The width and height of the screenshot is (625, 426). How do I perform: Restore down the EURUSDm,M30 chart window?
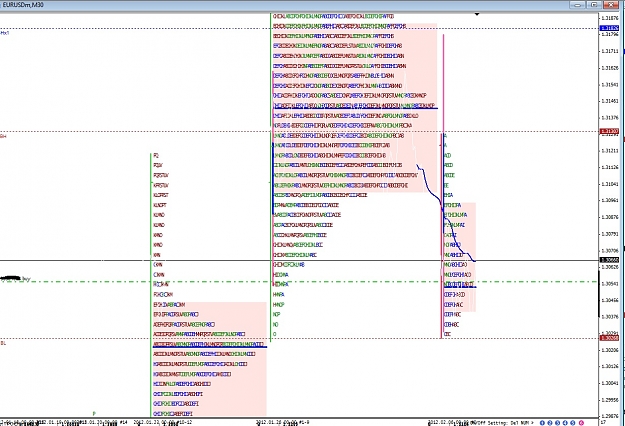point(594,5)
